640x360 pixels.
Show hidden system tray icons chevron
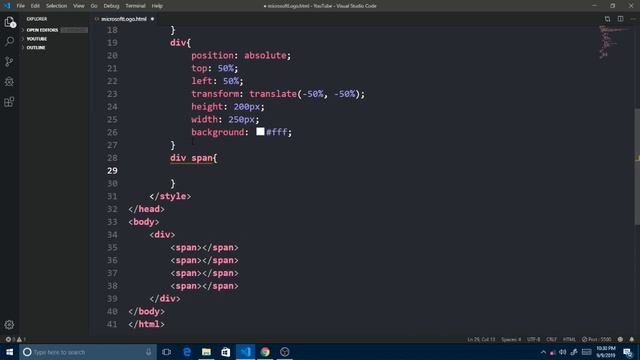point(543,352)
